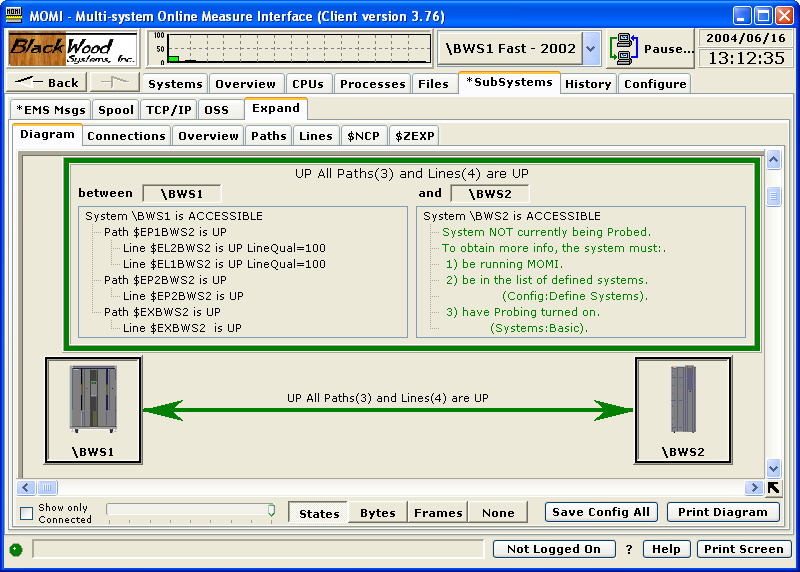Click the Print Screen button
The image size is (800, 572).
744,549
